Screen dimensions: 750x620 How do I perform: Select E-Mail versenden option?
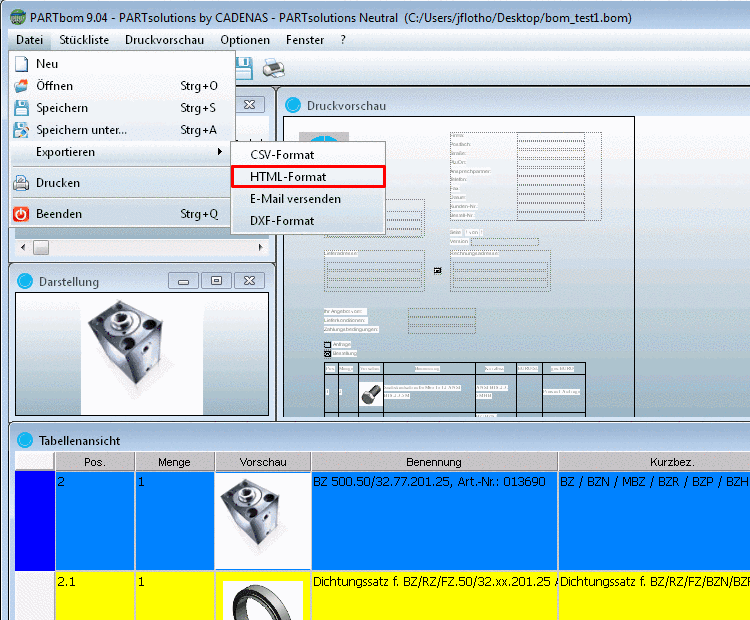tap(308, 199)
